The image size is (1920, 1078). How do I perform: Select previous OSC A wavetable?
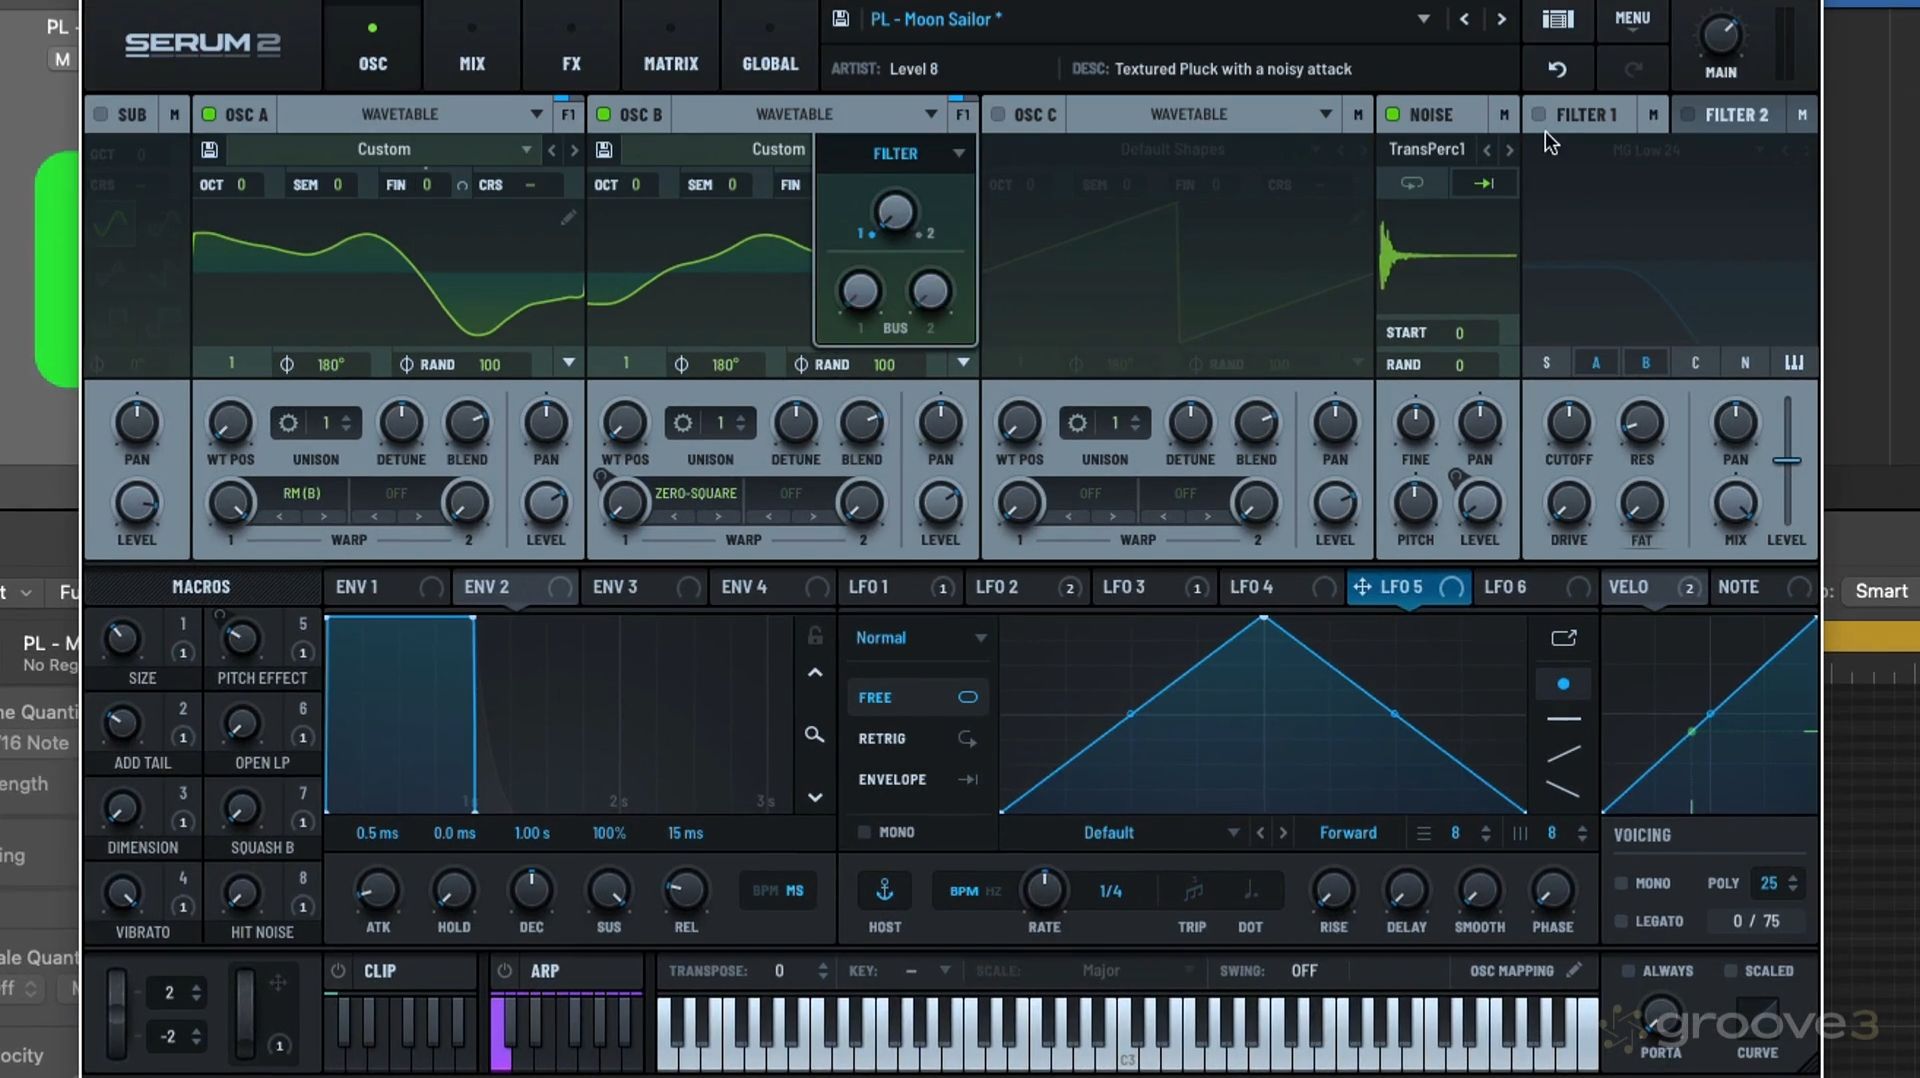coord(552,150)
